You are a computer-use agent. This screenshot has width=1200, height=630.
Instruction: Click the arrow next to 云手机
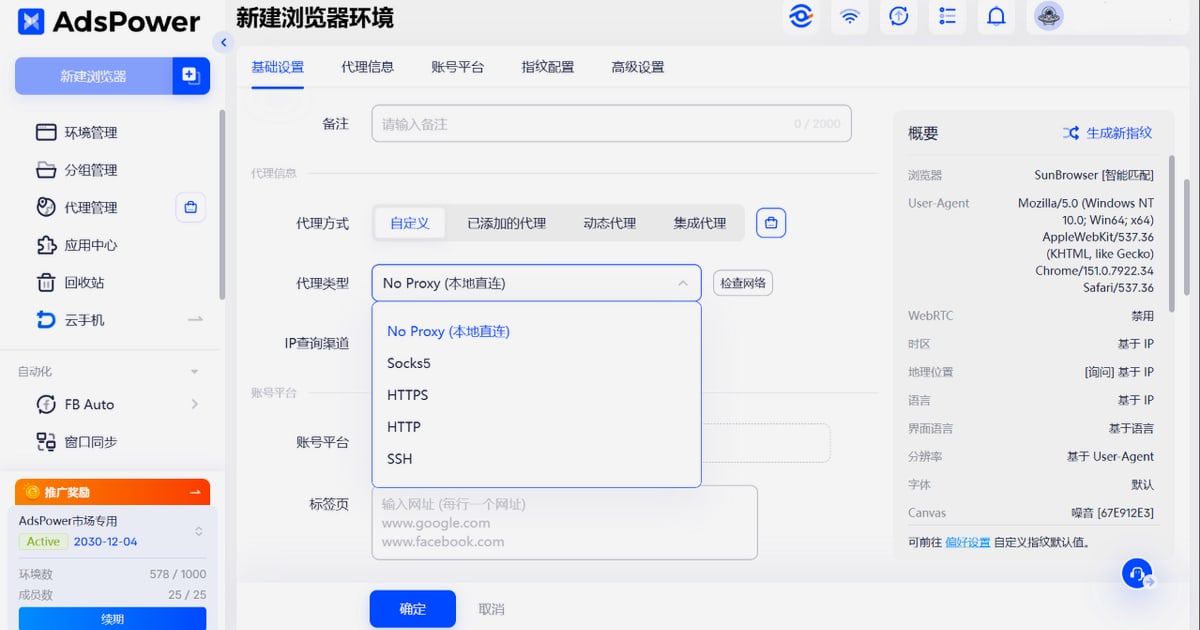tap(195, 319)
